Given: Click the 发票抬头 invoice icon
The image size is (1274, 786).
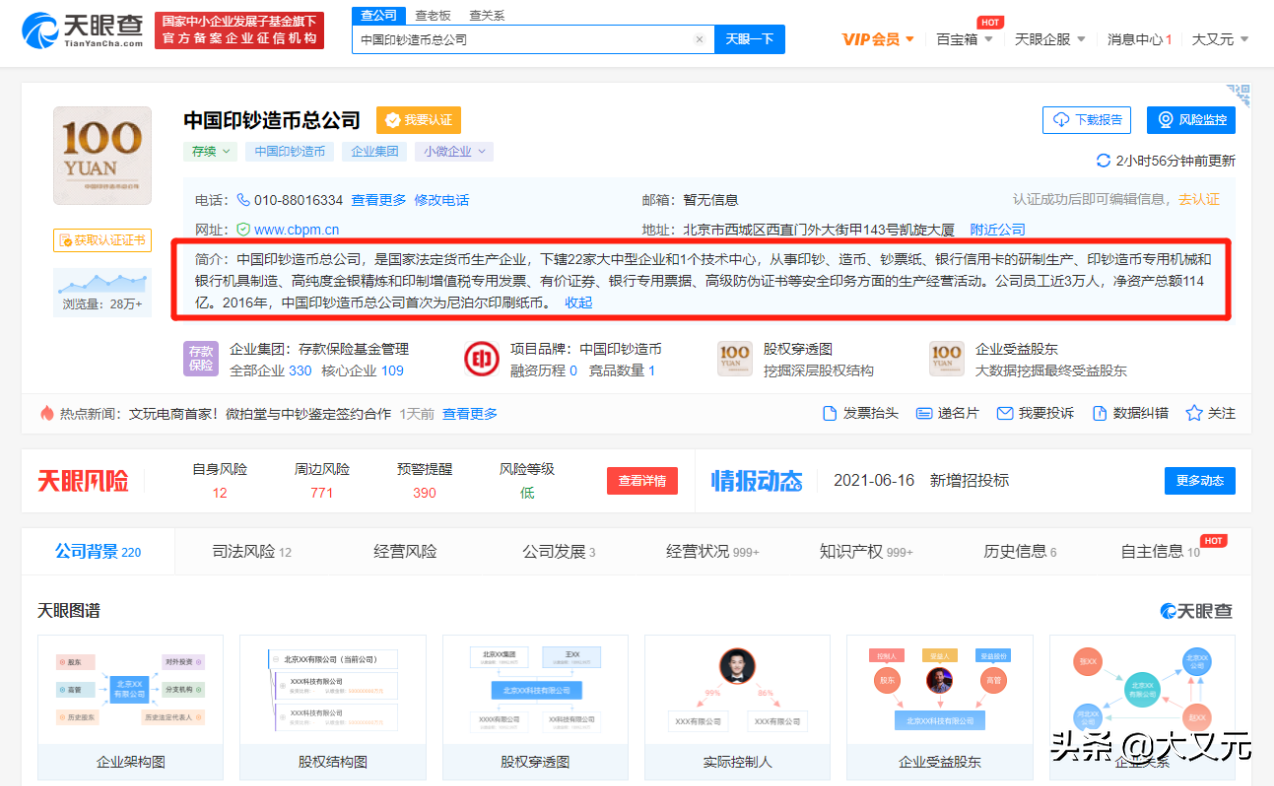Looking at the screenshot, I should pos(829,413).
